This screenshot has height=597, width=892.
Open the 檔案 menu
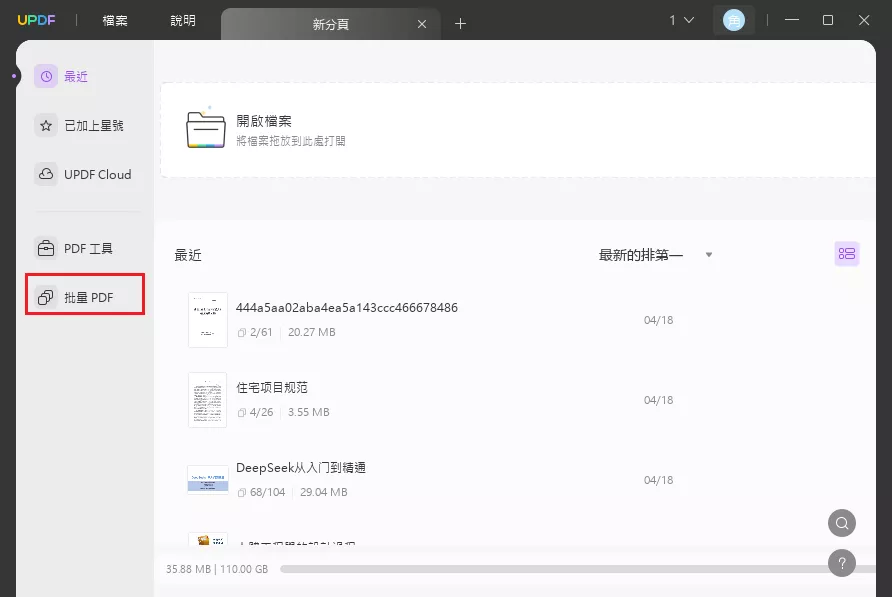[115, 20]
